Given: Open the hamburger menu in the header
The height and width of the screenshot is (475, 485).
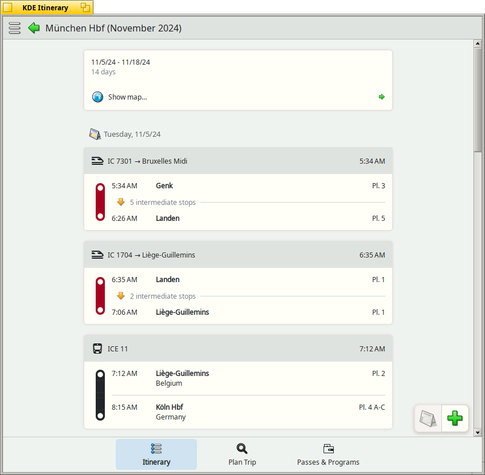Looking at the screenshot, I should point(14,28).
